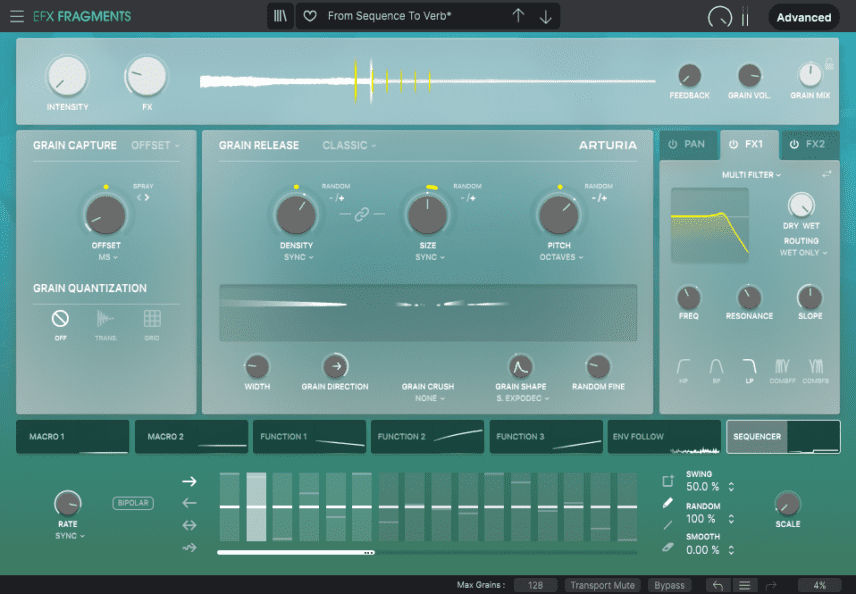
Task: Click the Grain Shape curve icon
Action: (521, 366)
